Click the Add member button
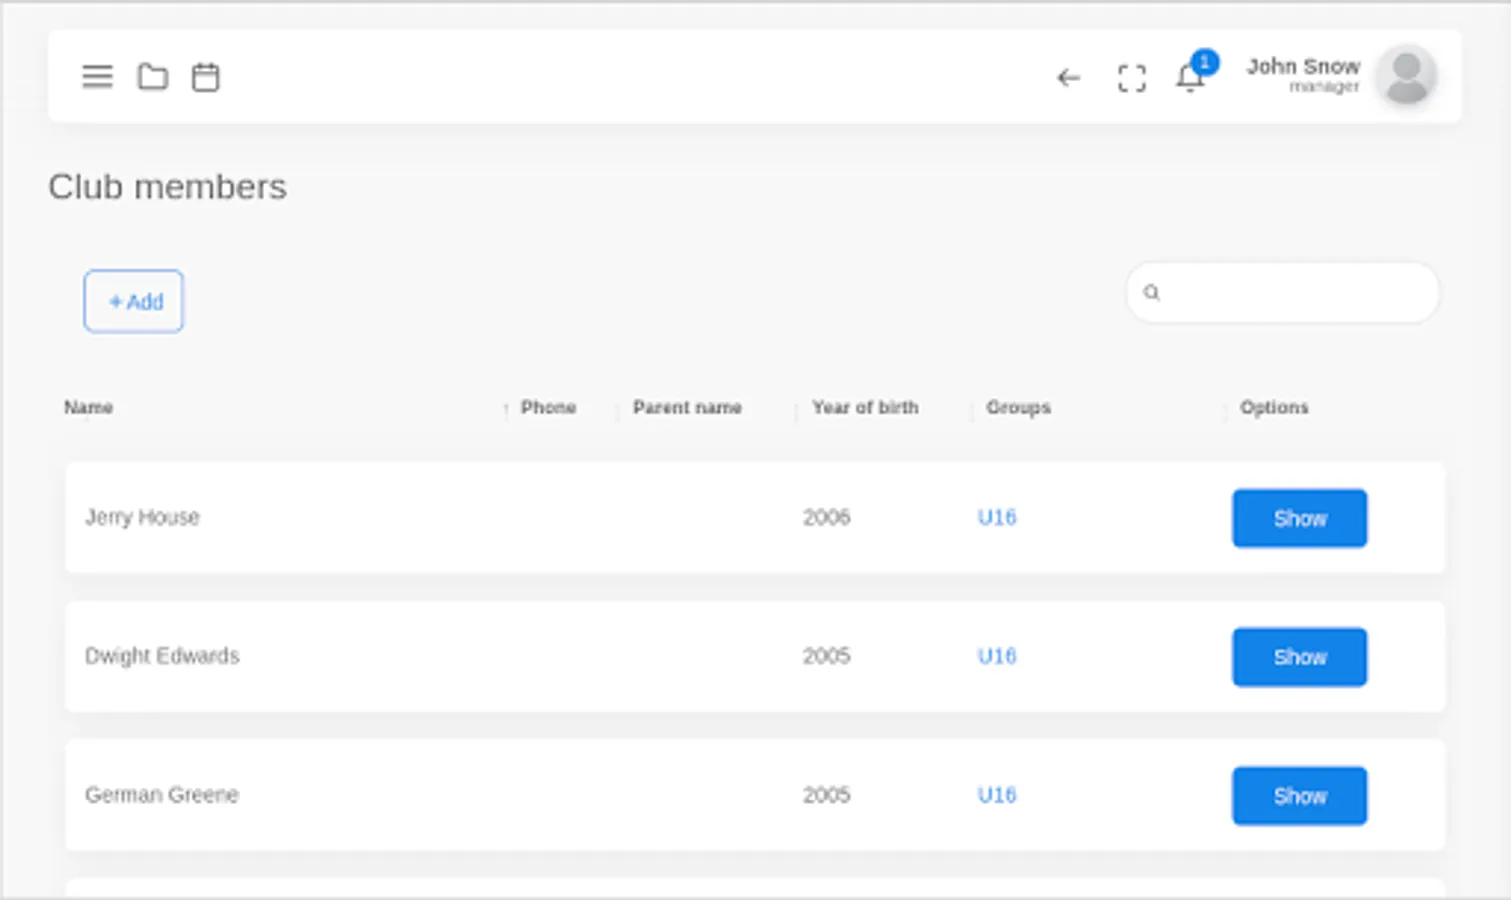Screen dimensions: 1511x900 pos(134,301)
